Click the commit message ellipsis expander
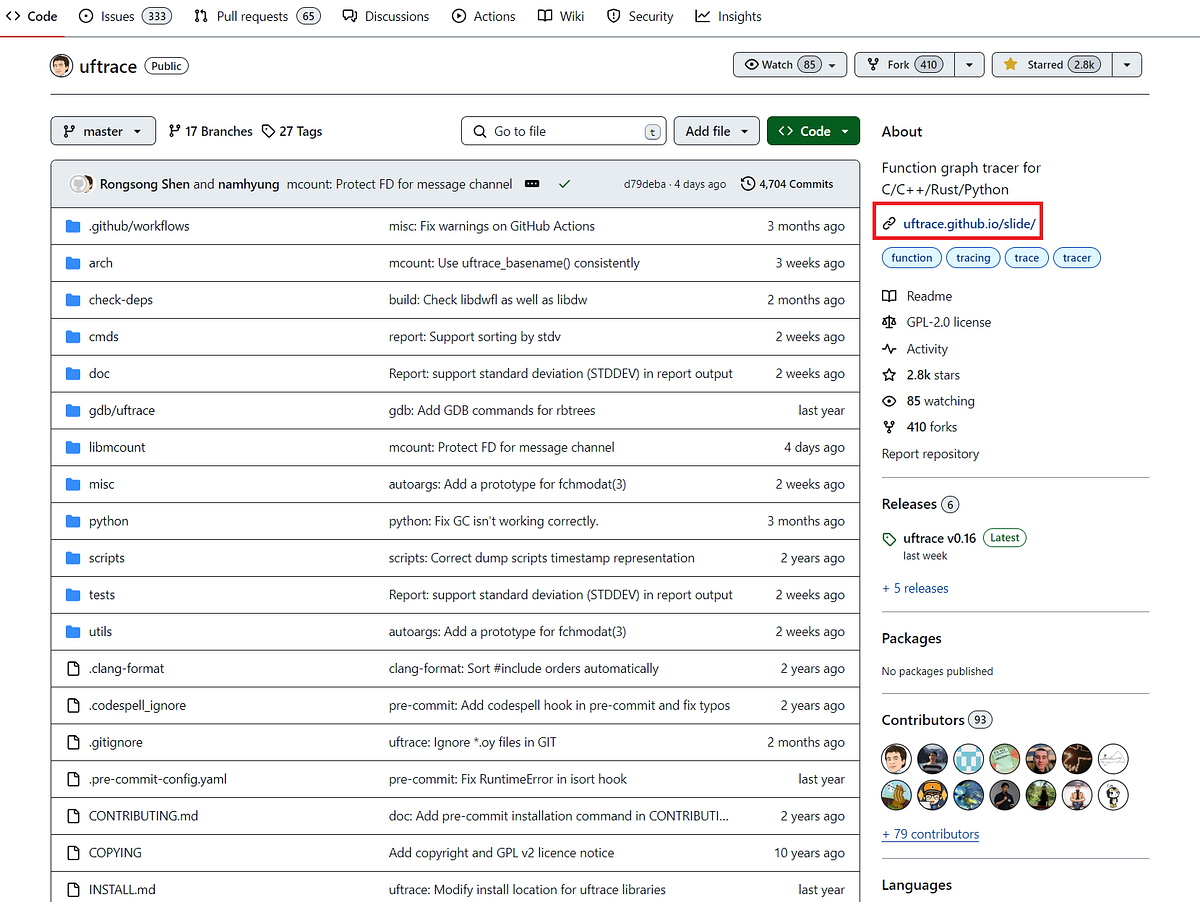The image size is (1200, 902). pos(531,184)
